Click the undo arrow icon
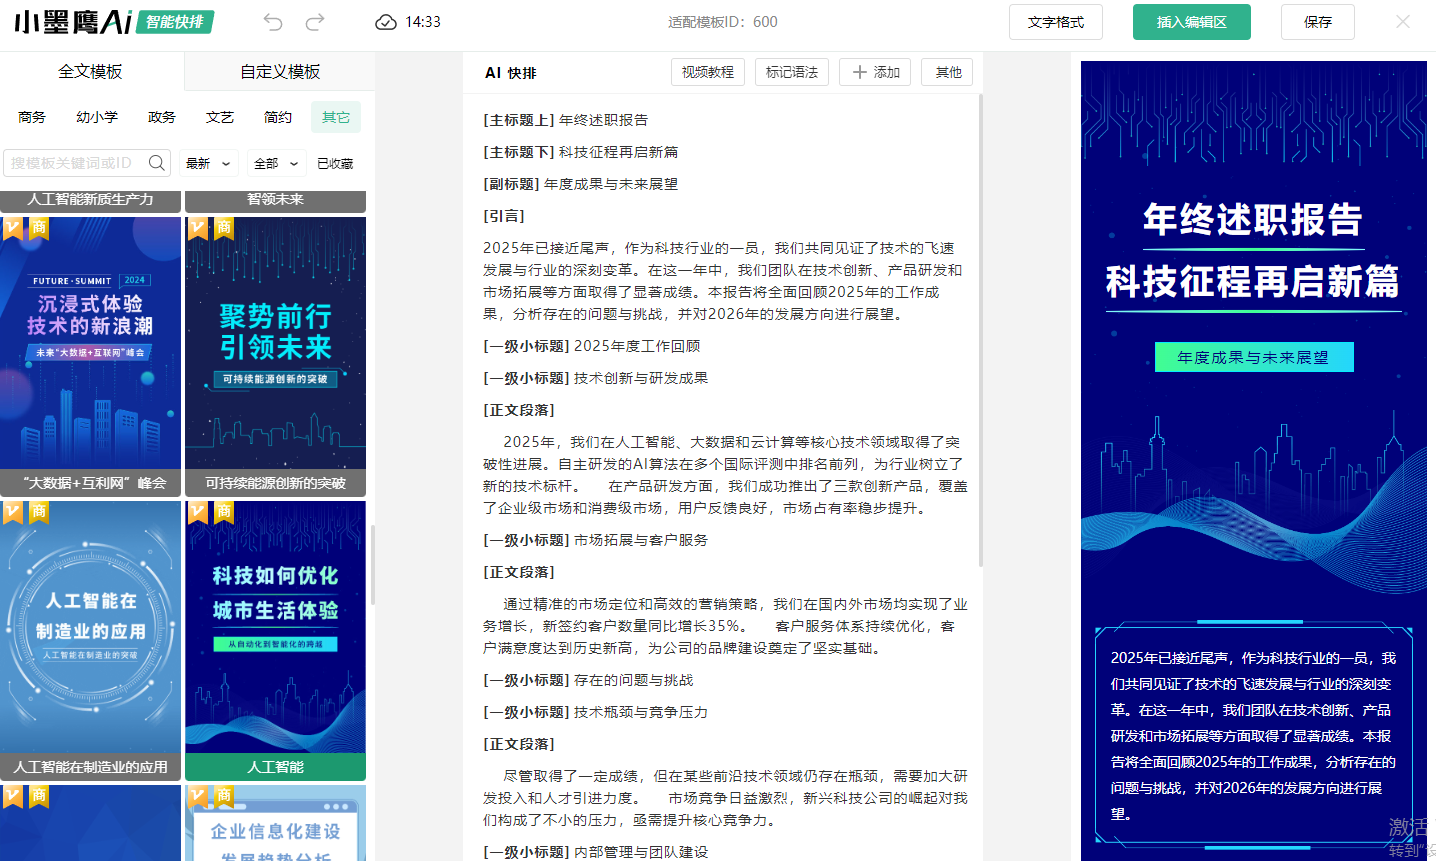Image resolution: width=1436 pixels, height=861 pixels. pos(273,22)
